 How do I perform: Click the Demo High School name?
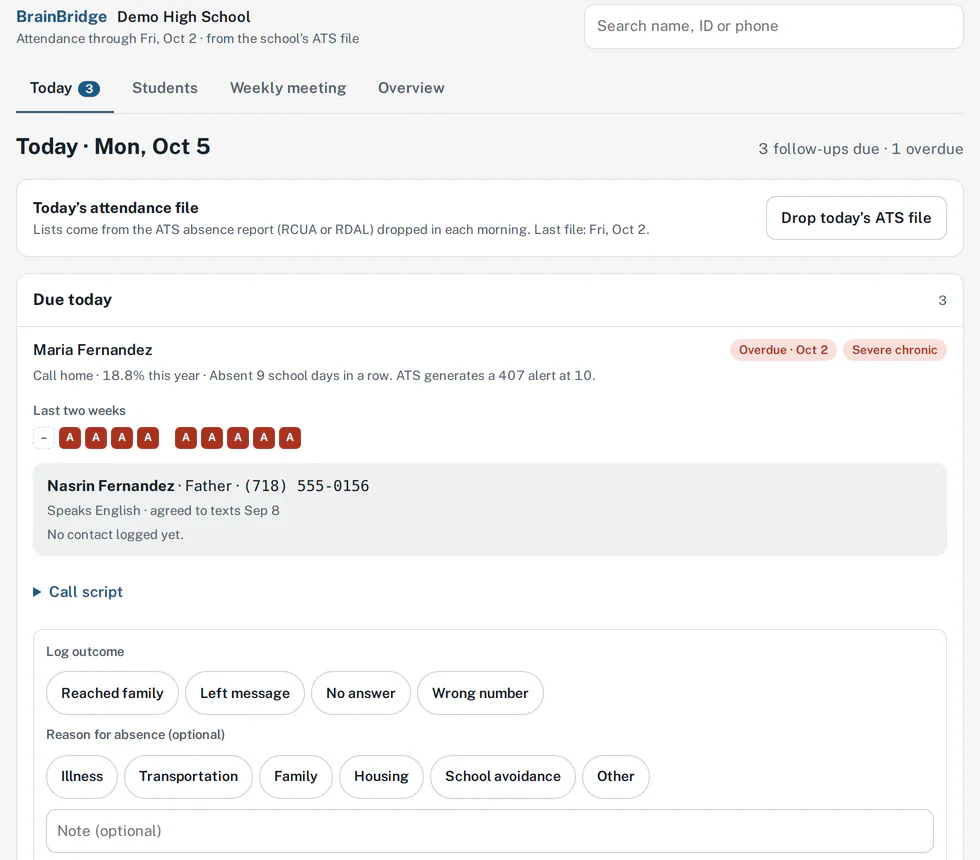pos(184,17)
